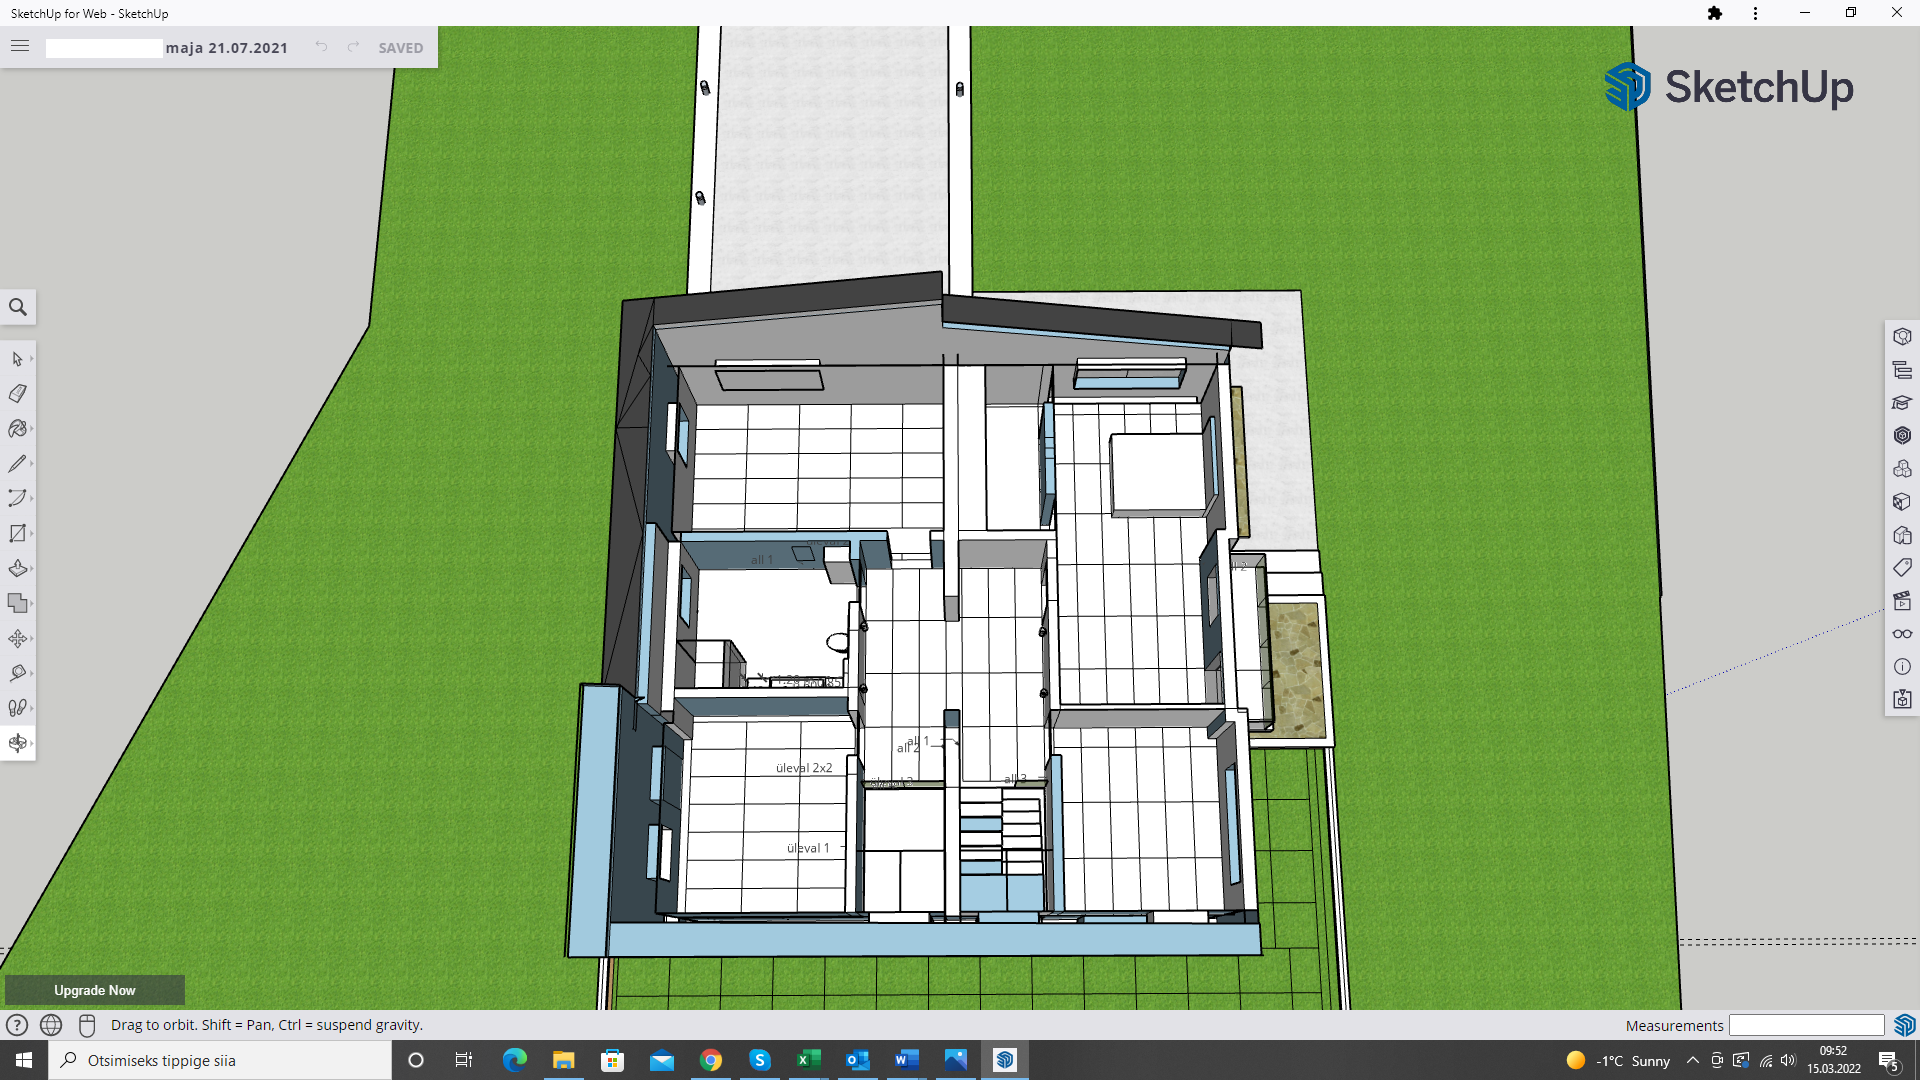Viewport: 1920px width, 1080px height.
Task: Select the Push/Pull tool
Action: tap(17, 568)
